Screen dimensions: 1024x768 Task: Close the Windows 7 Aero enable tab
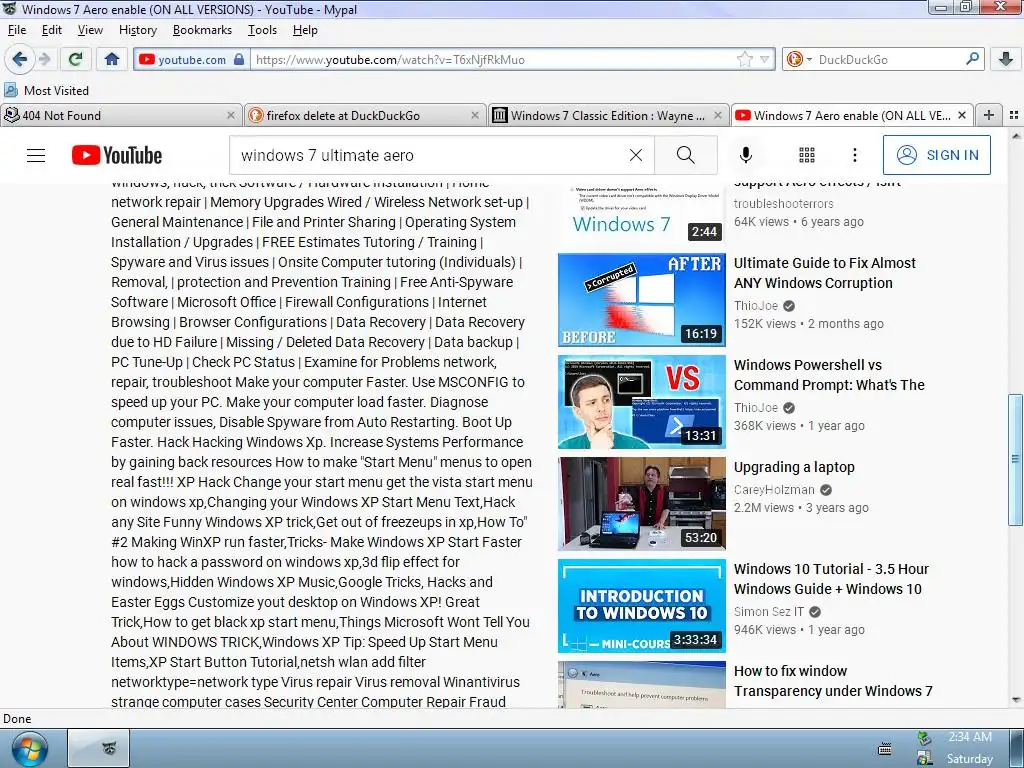(x=961, y=116)
